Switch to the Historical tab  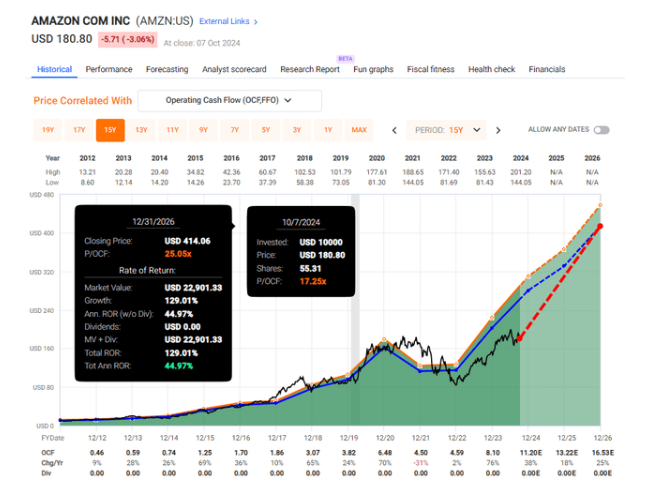pyautogui.click(x=55, y=69)
